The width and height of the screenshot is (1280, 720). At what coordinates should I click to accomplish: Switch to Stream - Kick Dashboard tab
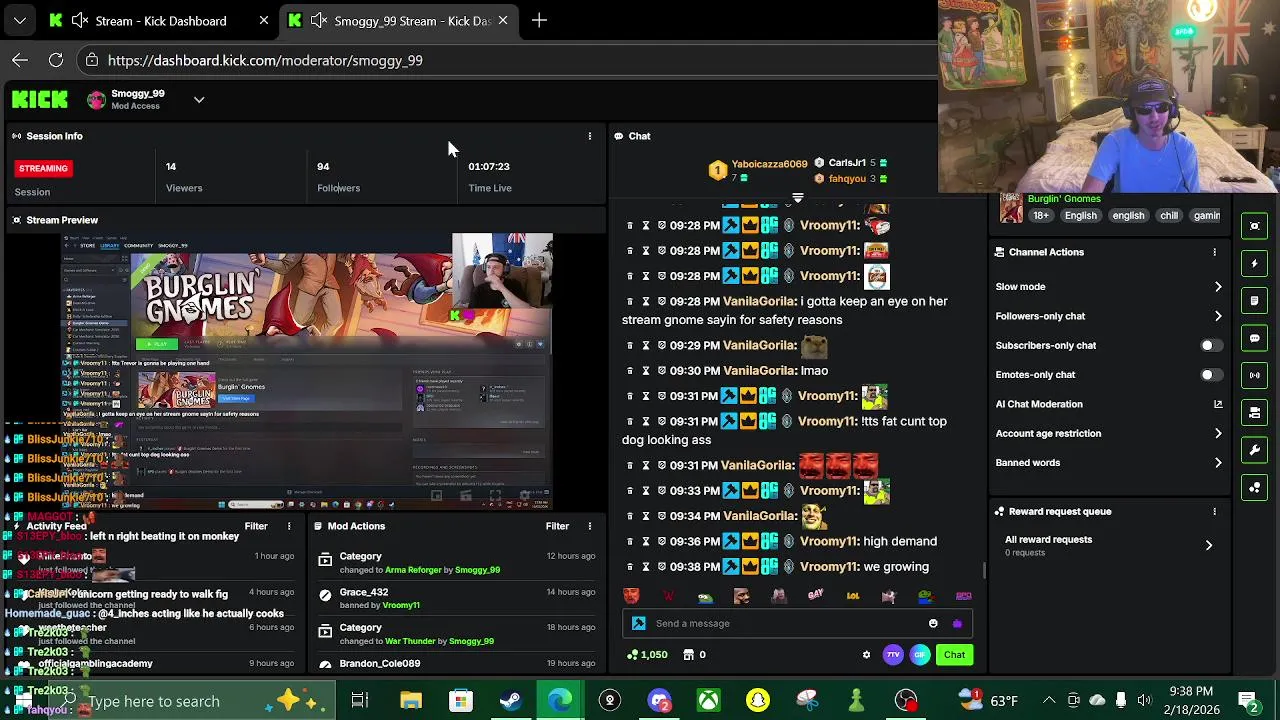(160, 20)
